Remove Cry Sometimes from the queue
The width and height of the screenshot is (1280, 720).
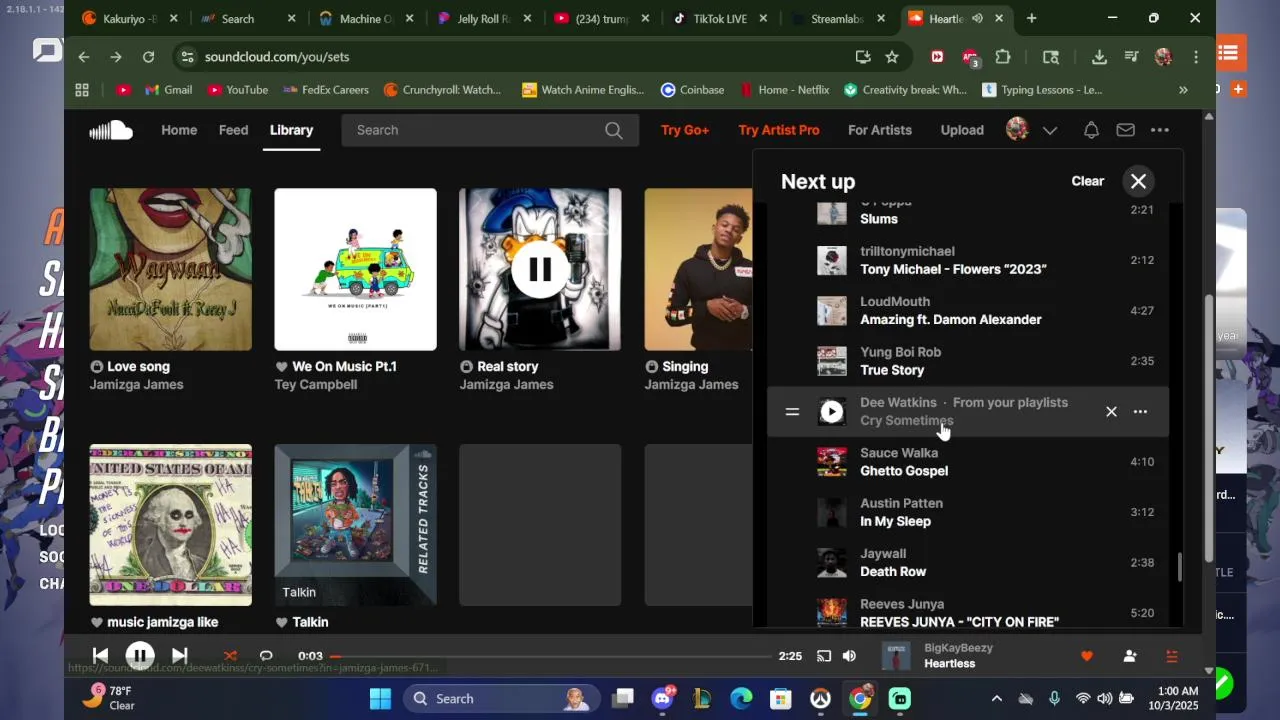(x=1111, y=412)
